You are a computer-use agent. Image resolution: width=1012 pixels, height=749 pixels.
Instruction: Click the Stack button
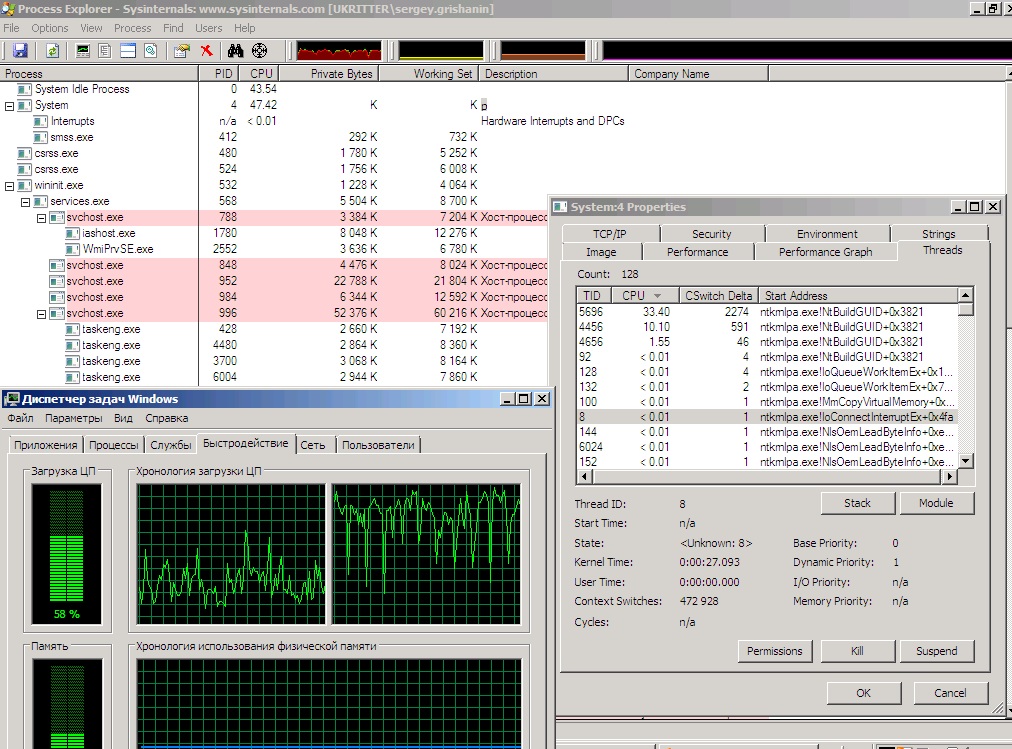(858, 503)
